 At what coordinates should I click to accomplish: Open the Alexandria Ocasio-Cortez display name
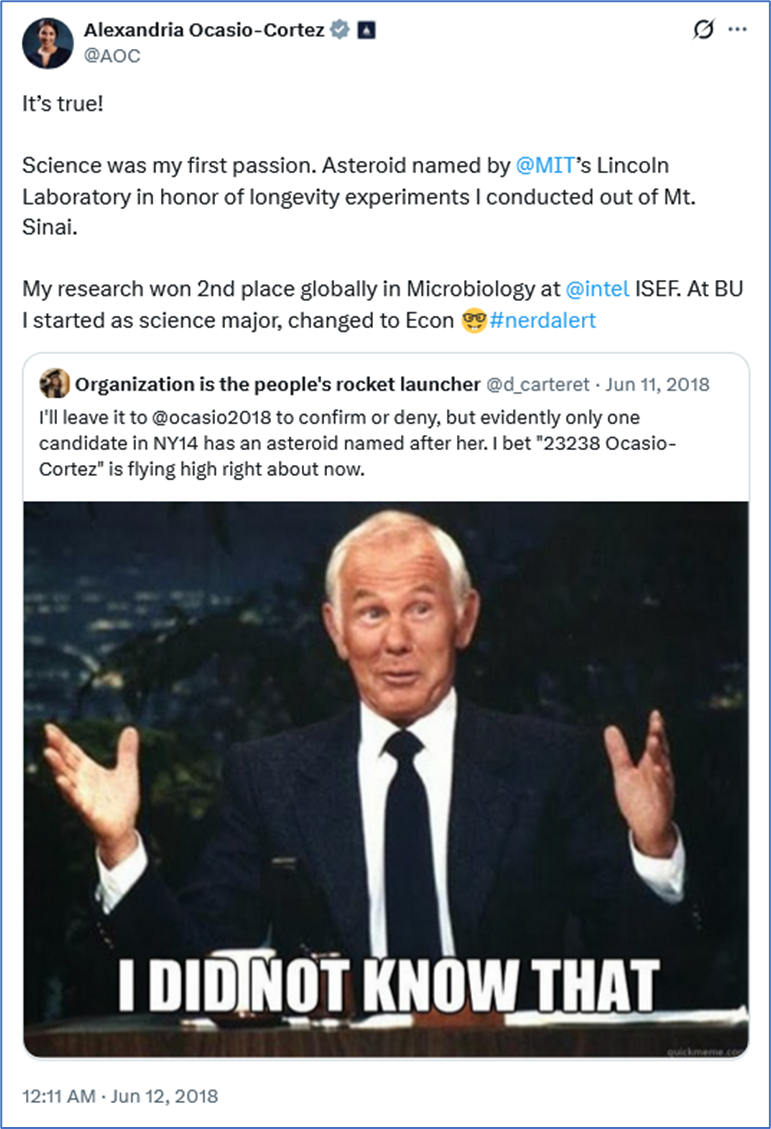204,31
